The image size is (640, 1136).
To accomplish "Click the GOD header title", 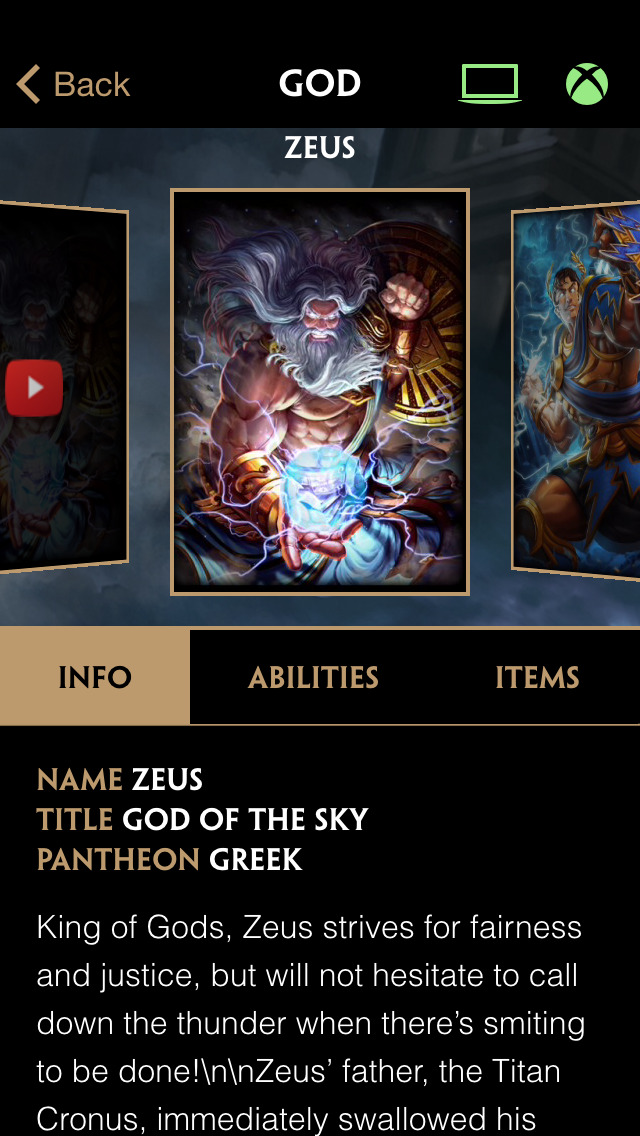I will click(320, 84).
